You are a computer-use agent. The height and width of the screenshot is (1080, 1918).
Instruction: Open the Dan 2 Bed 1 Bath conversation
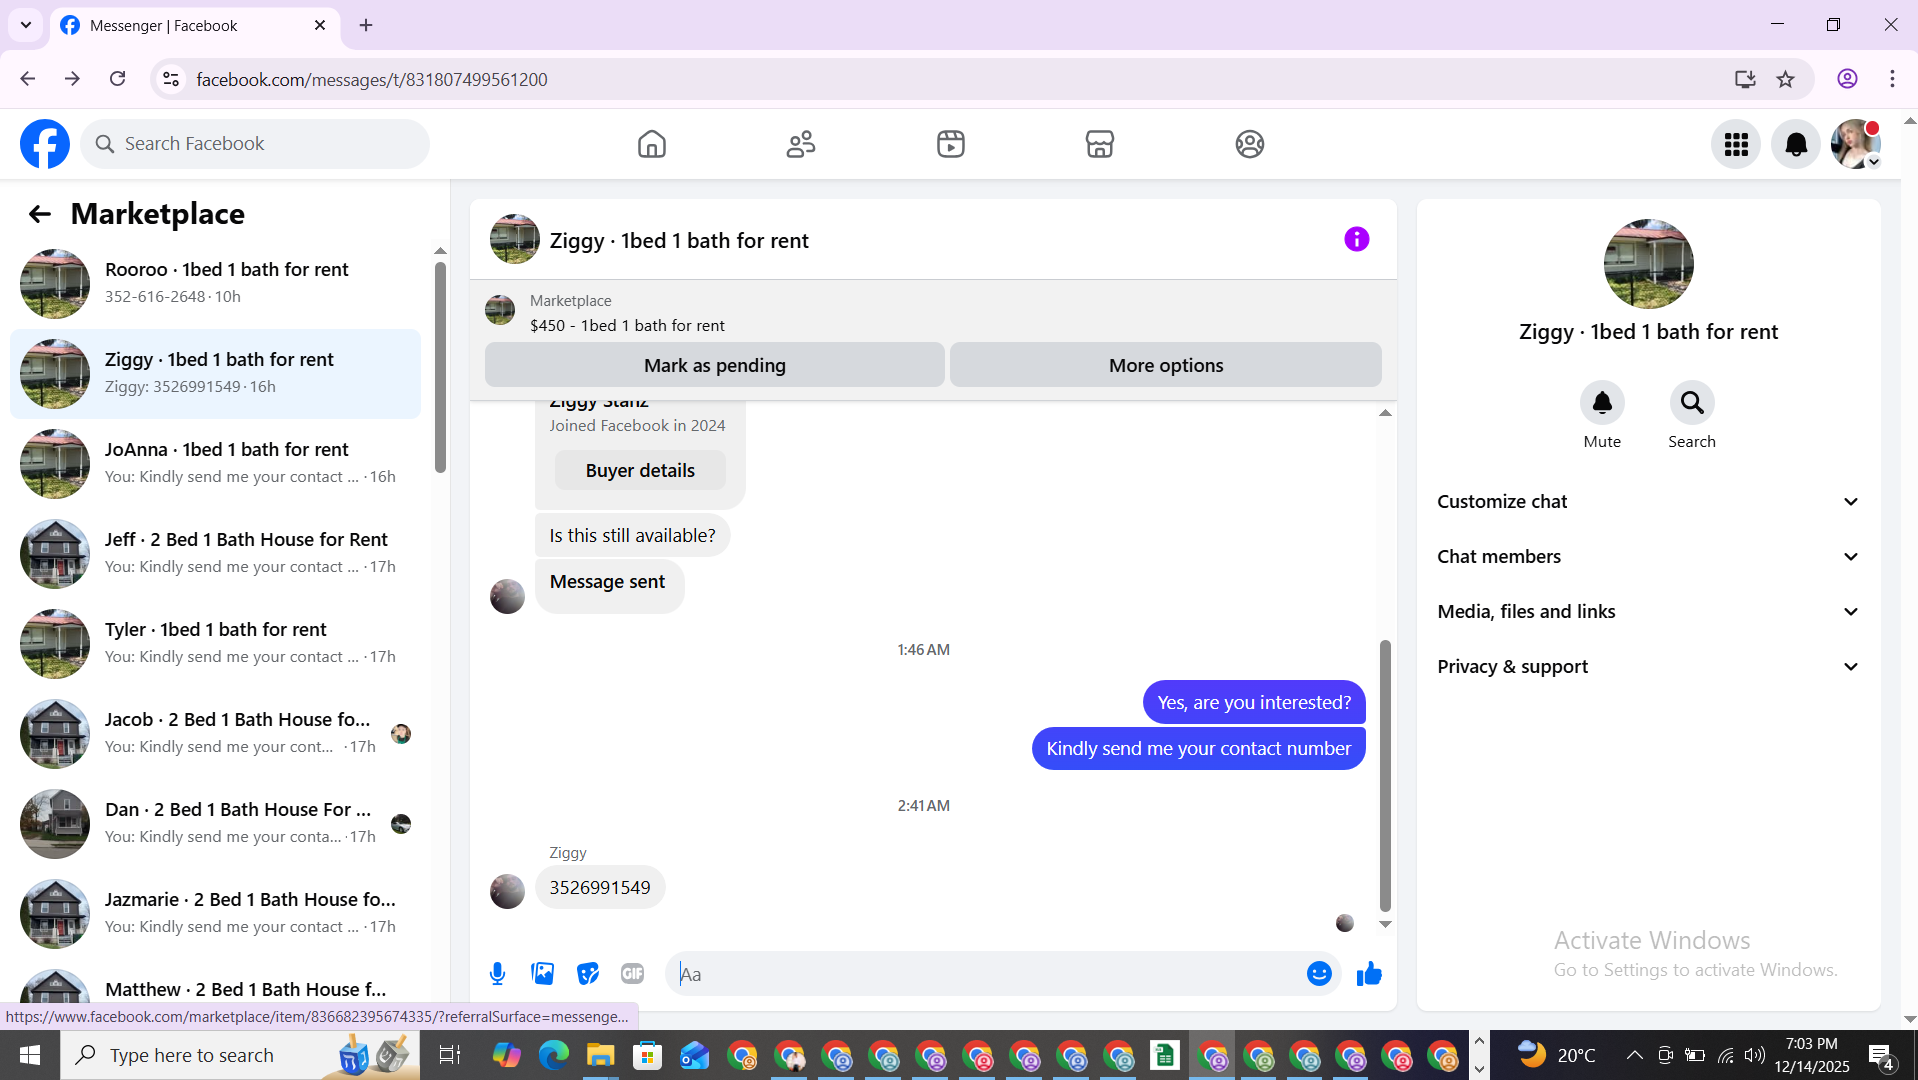pyautogui.click(x=215, y=824)
